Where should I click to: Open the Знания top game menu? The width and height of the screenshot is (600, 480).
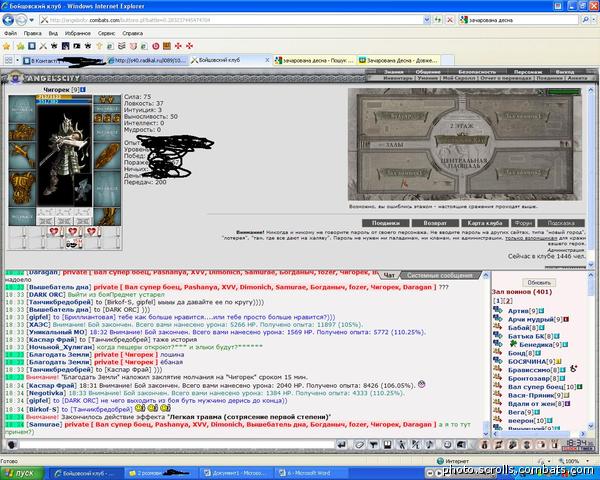(x=393, y=72)
